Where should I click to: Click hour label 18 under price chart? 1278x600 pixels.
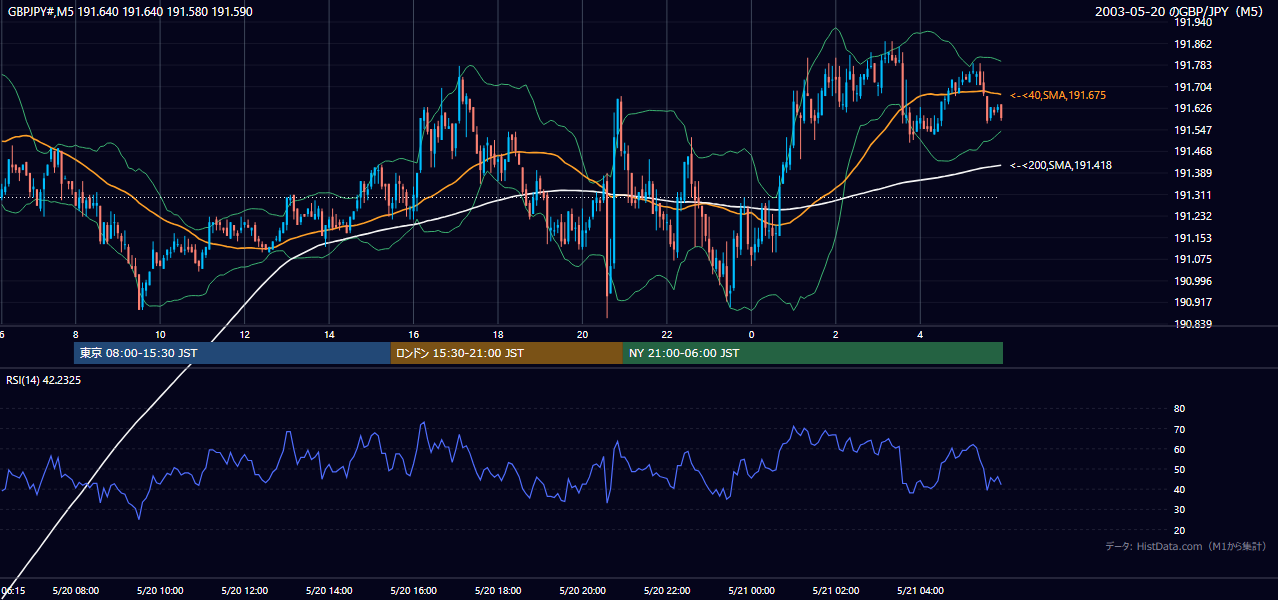[x=498, y=335]
